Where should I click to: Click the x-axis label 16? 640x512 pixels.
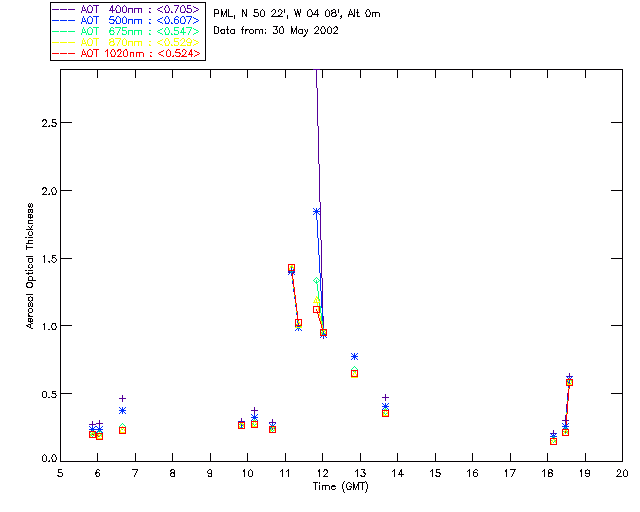pos(472,473)
